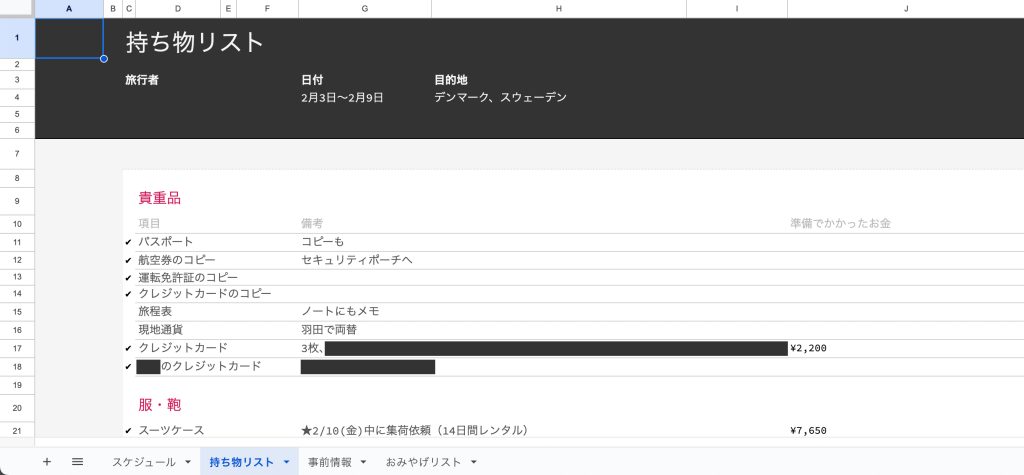Click the セキュリティポーチへ note cell
The height and width of the screenshot is (475, 1024).
357,260
